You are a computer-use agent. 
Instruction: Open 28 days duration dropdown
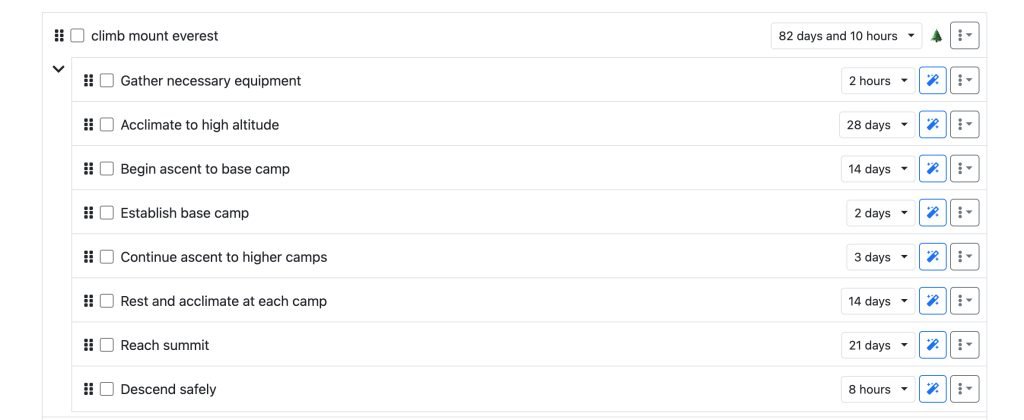[877, 125]
